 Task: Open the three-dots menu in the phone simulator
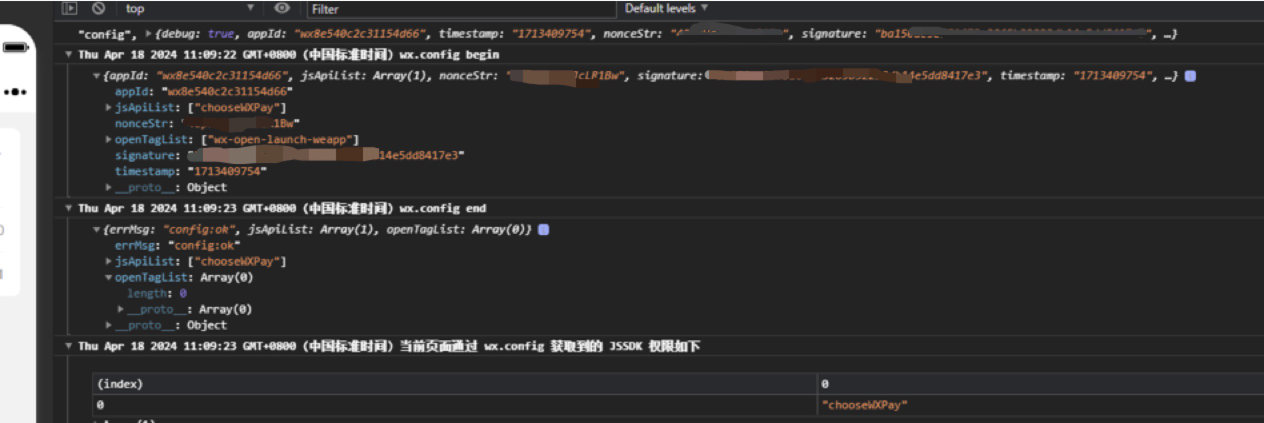click(x=14, y=92)
